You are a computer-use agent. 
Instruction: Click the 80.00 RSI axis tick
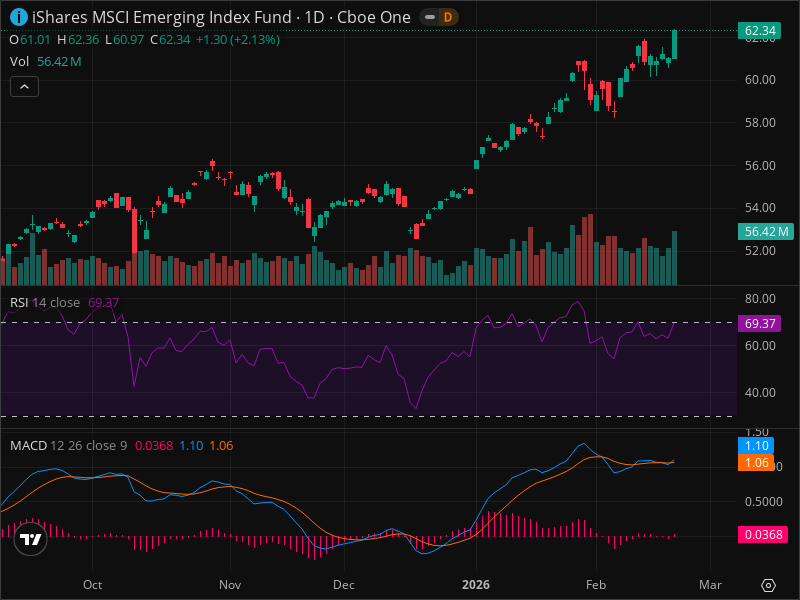point(760,298)
